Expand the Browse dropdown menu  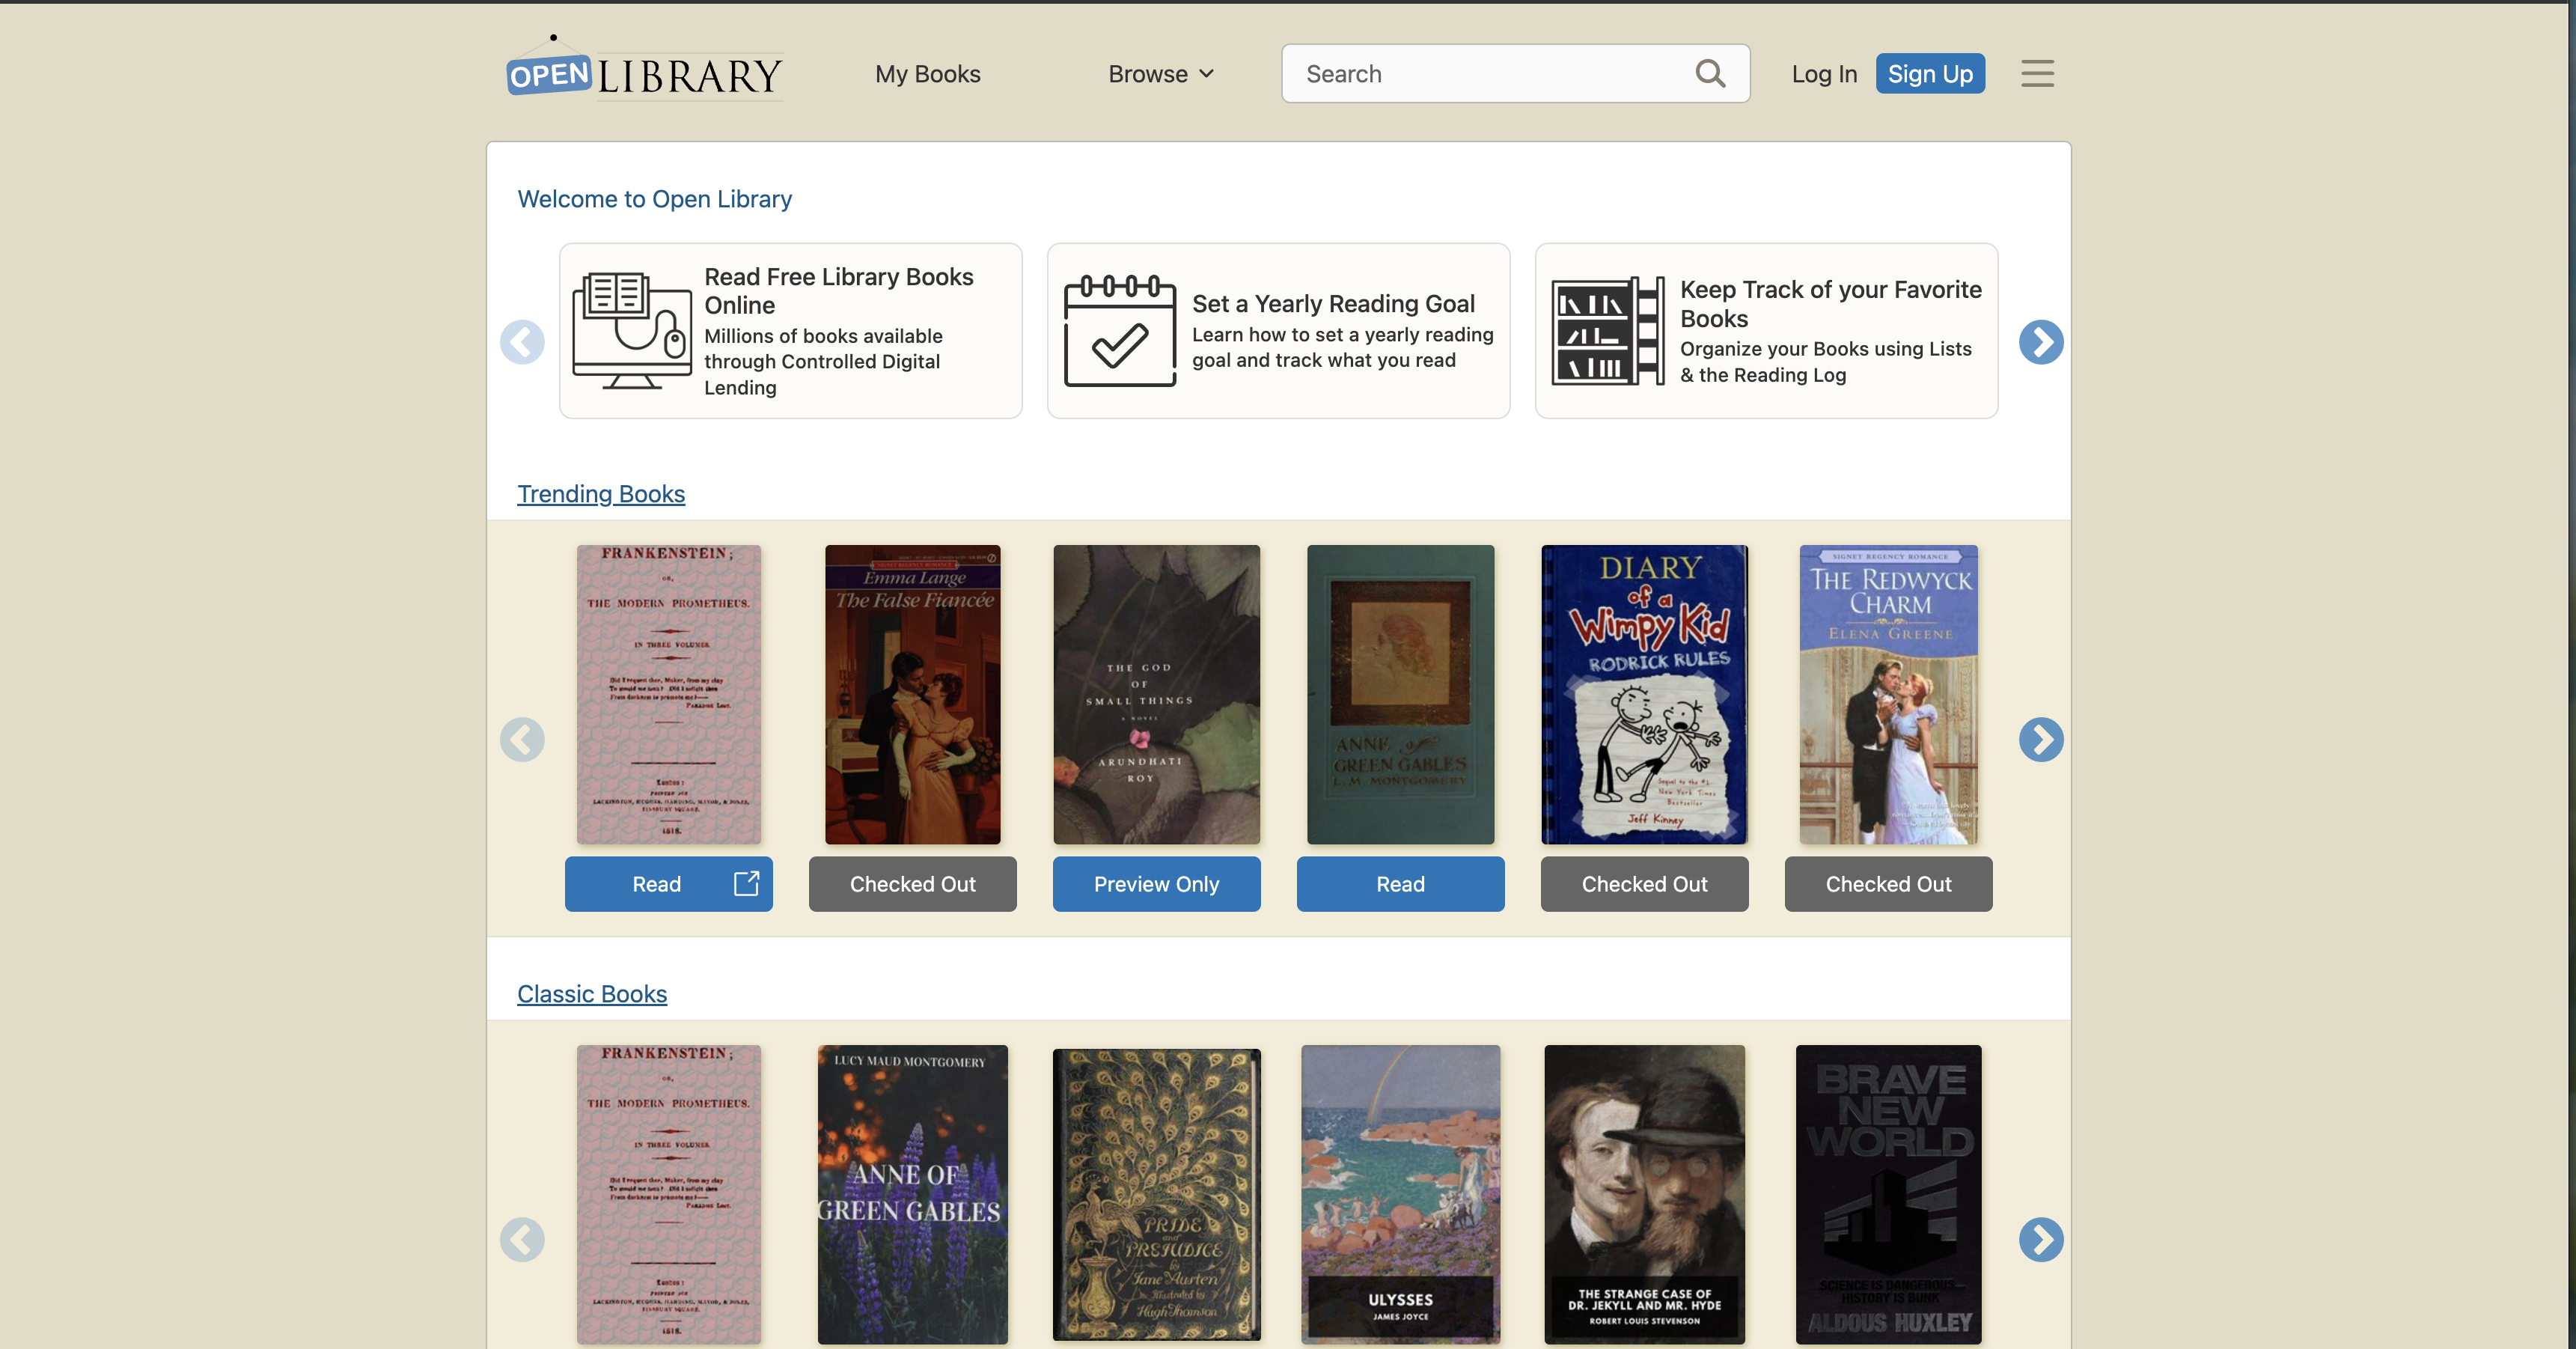(x=1161, y=74)
